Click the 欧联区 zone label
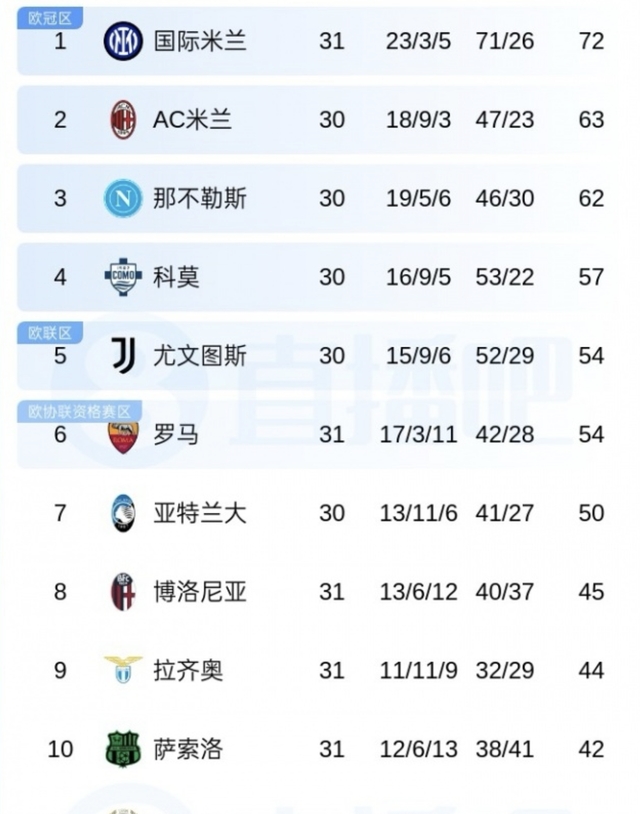 pyautogui.click(x=49, y=333)
